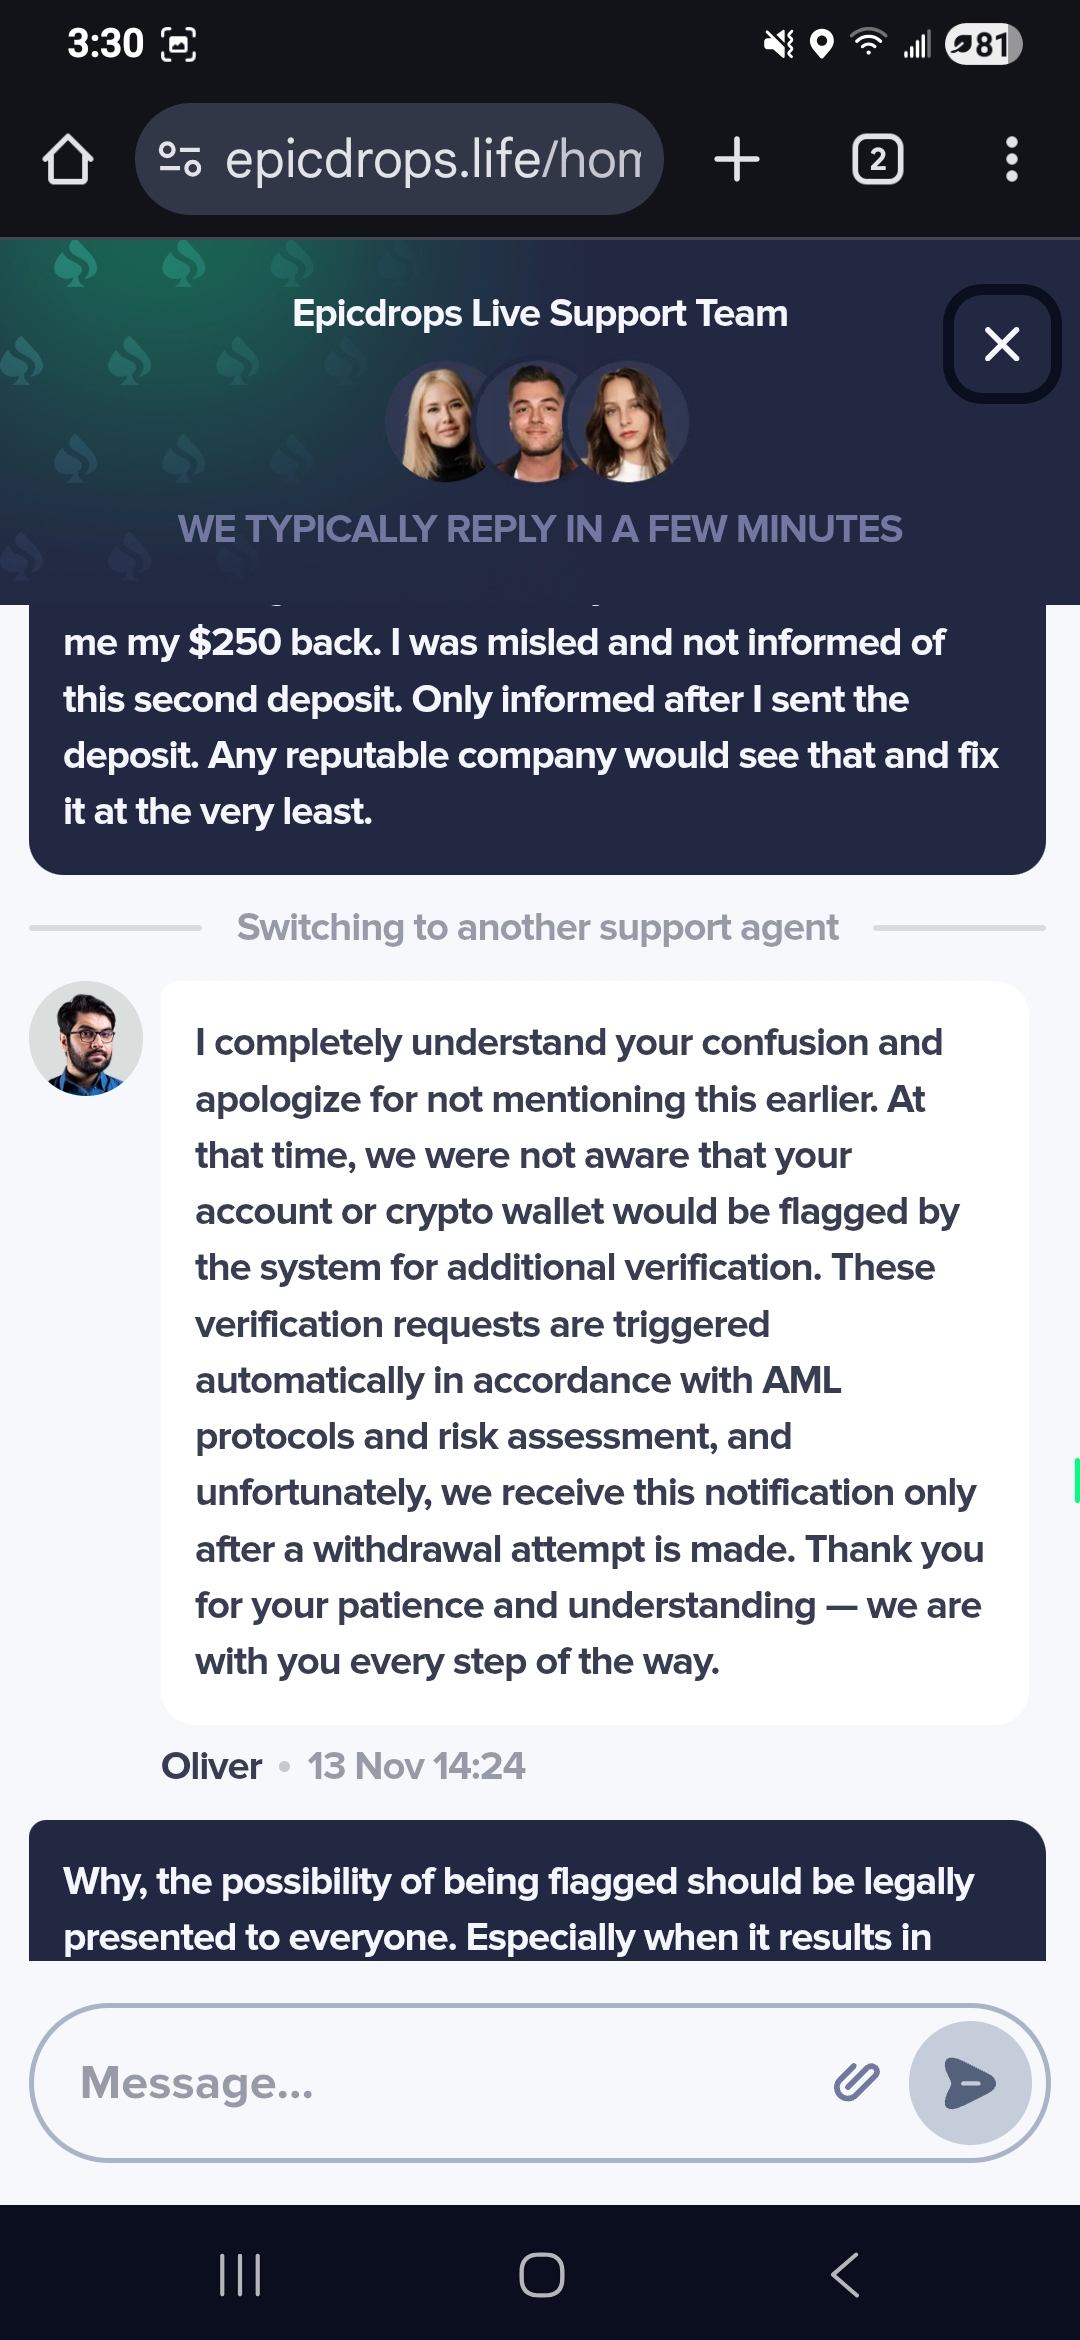Tap the chat scrollbar indicator

(x=1076, y=1480)
